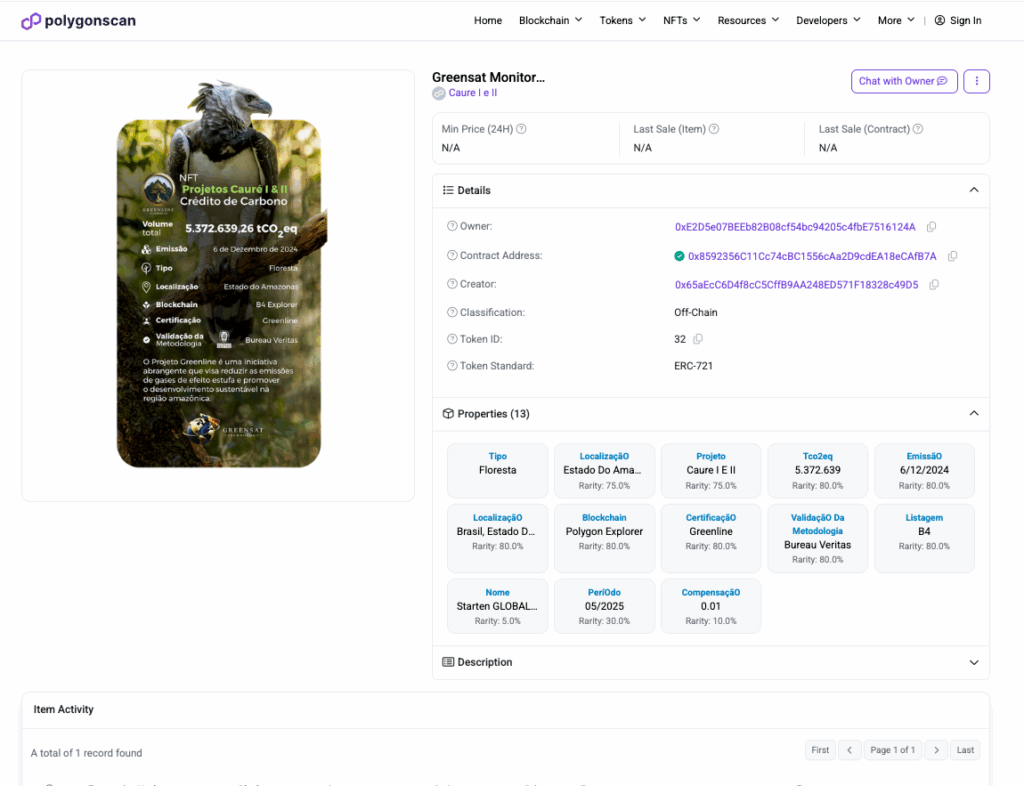Expand the Description section

pyautogui.click(x=974, y=662)
